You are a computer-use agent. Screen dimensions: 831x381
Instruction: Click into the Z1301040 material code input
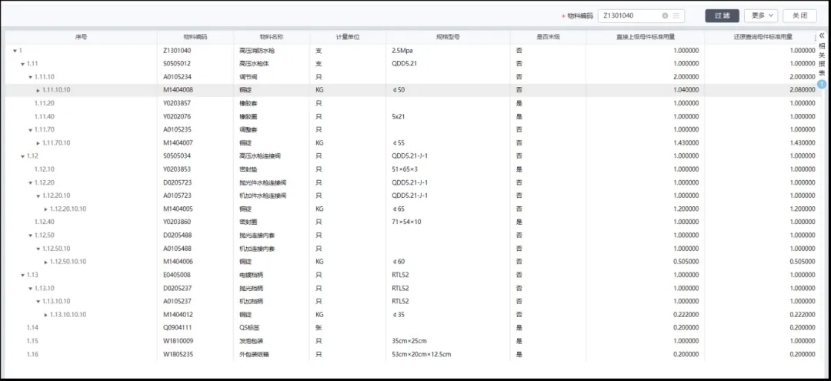629,16
